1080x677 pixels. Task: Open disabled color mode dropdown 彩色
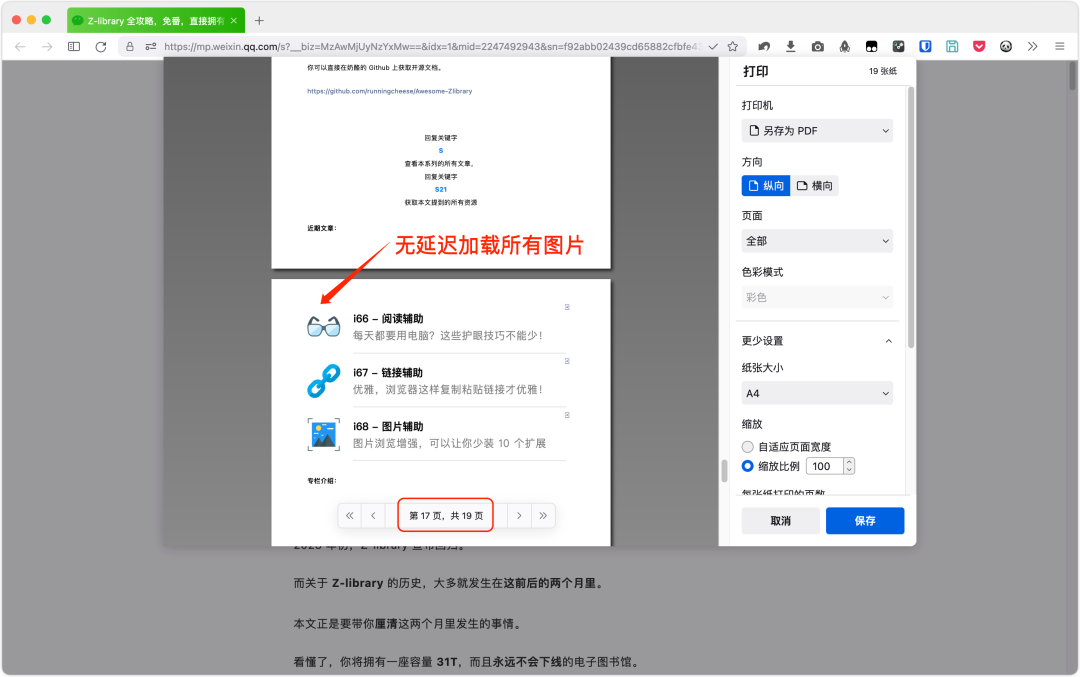tap(817, 298)
